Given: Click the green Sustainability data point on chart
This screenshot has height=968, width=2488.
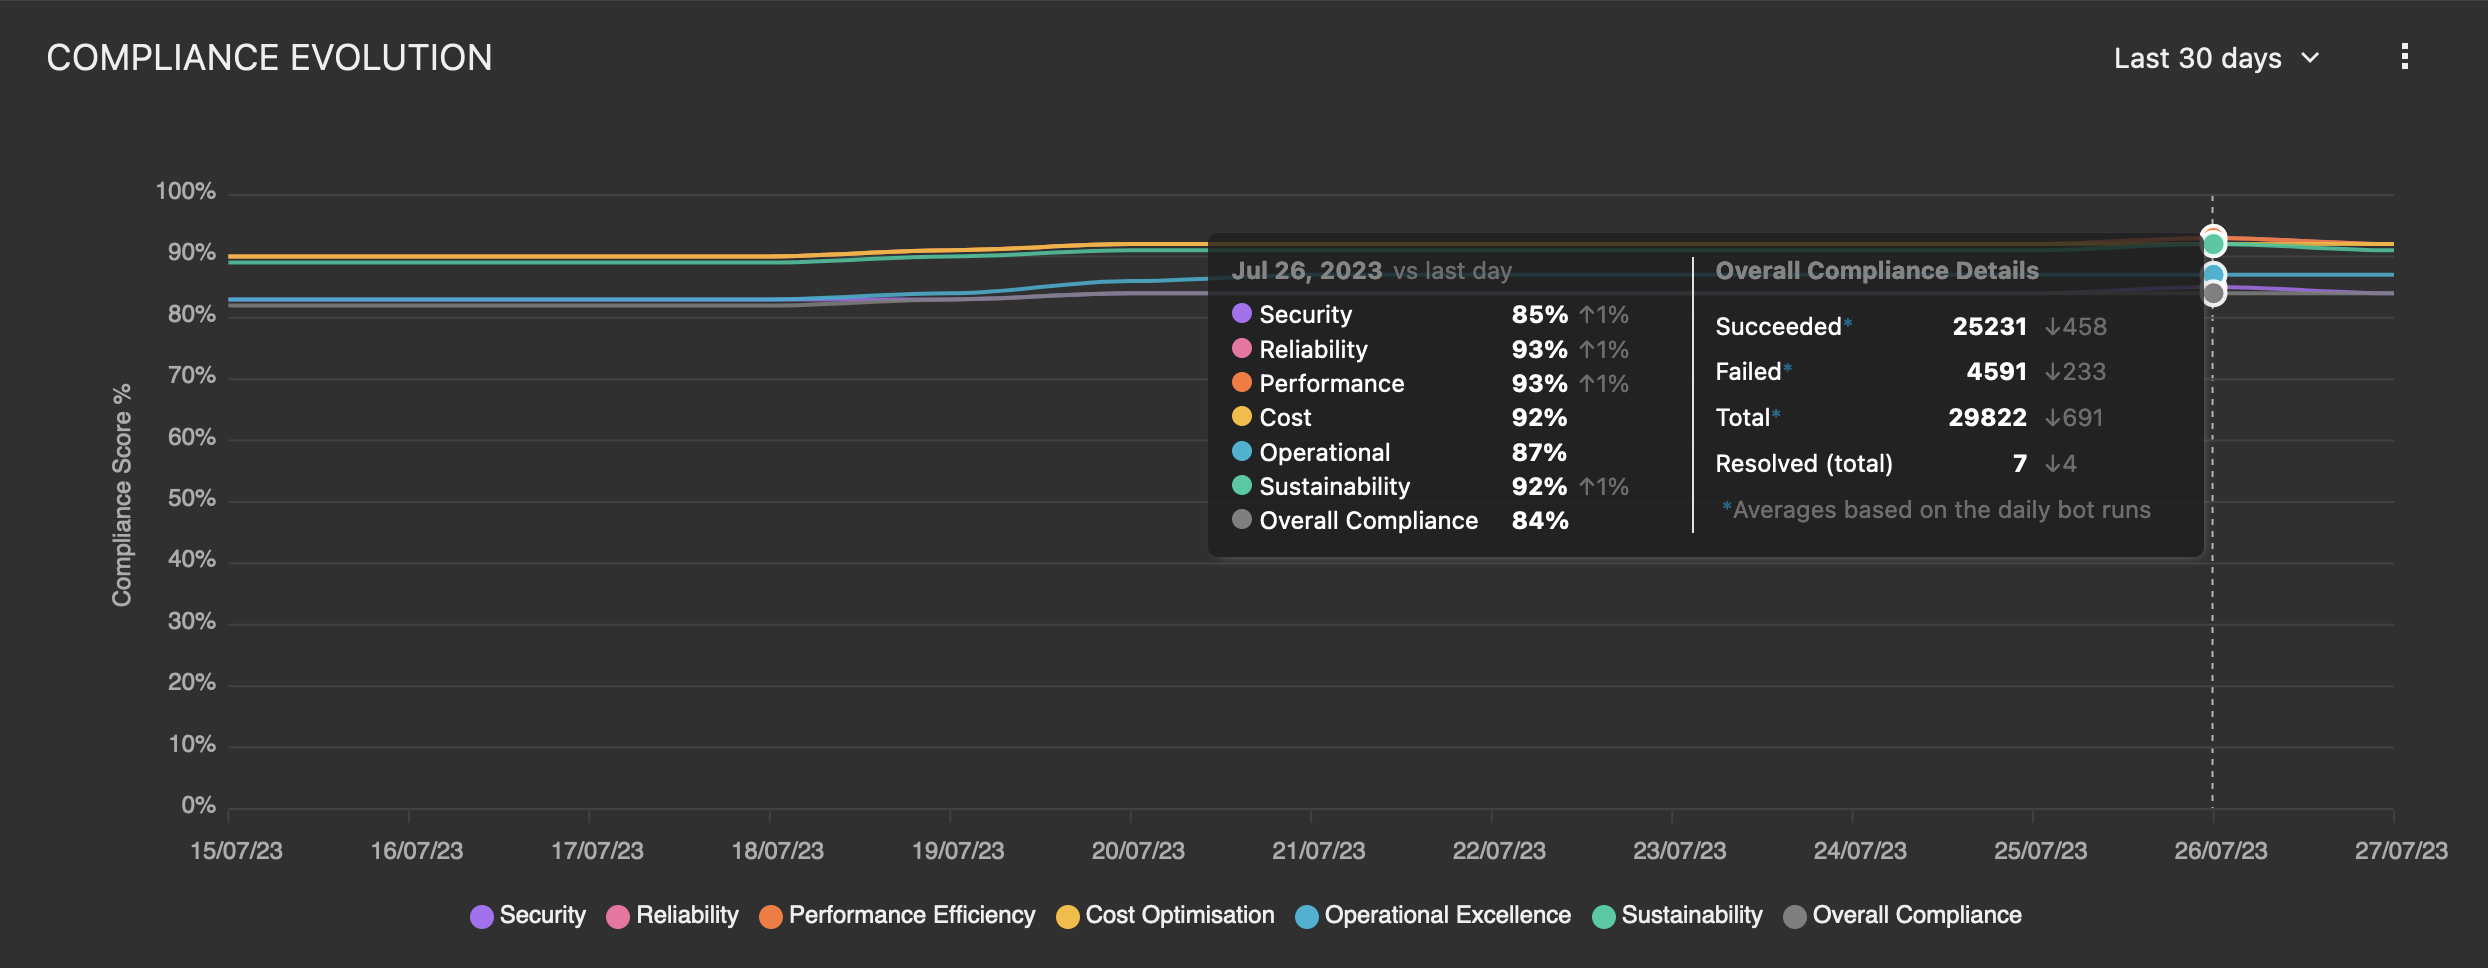Looking at the screenshot, I should coord(2214,244).
